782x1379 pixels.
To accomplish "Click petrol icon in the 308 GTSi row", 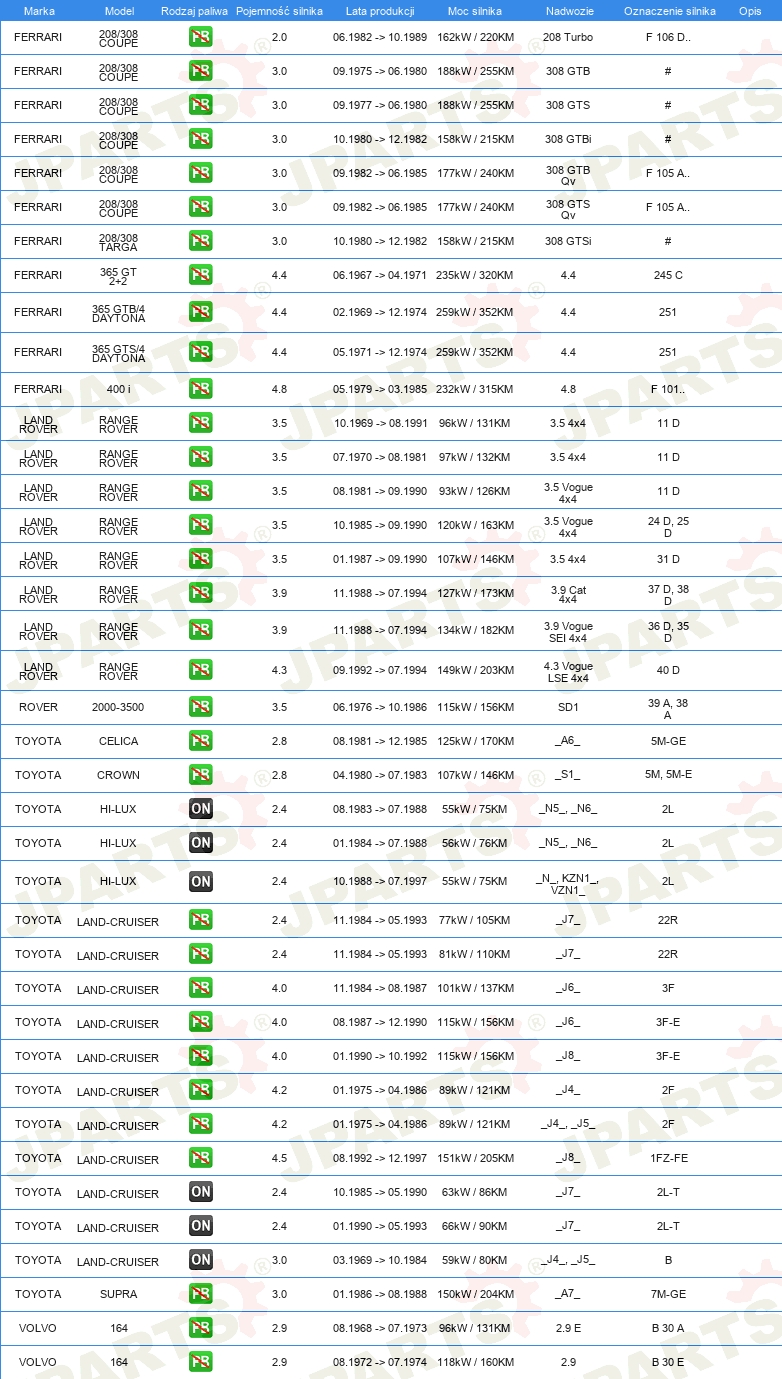I will click(x=201, y=241).
